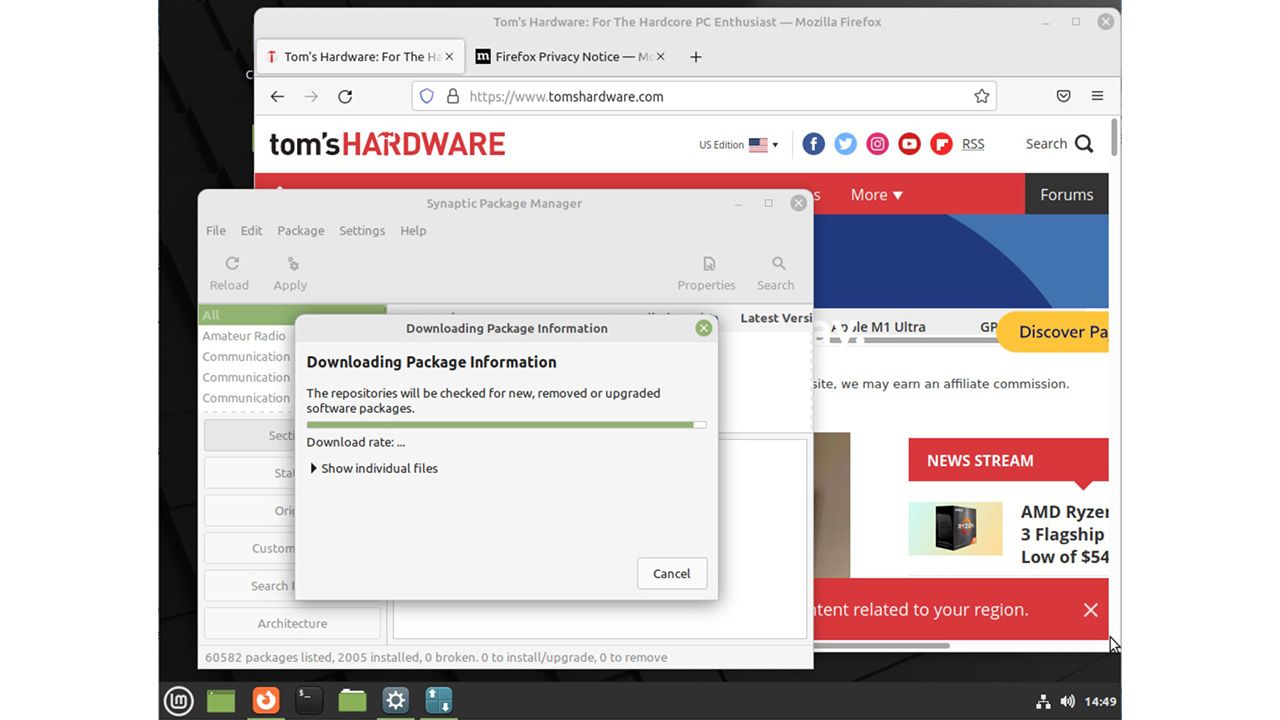Click Reload in Synaptic toolbar
Screen dimensions: 1280x720
[x=229, y=273]
